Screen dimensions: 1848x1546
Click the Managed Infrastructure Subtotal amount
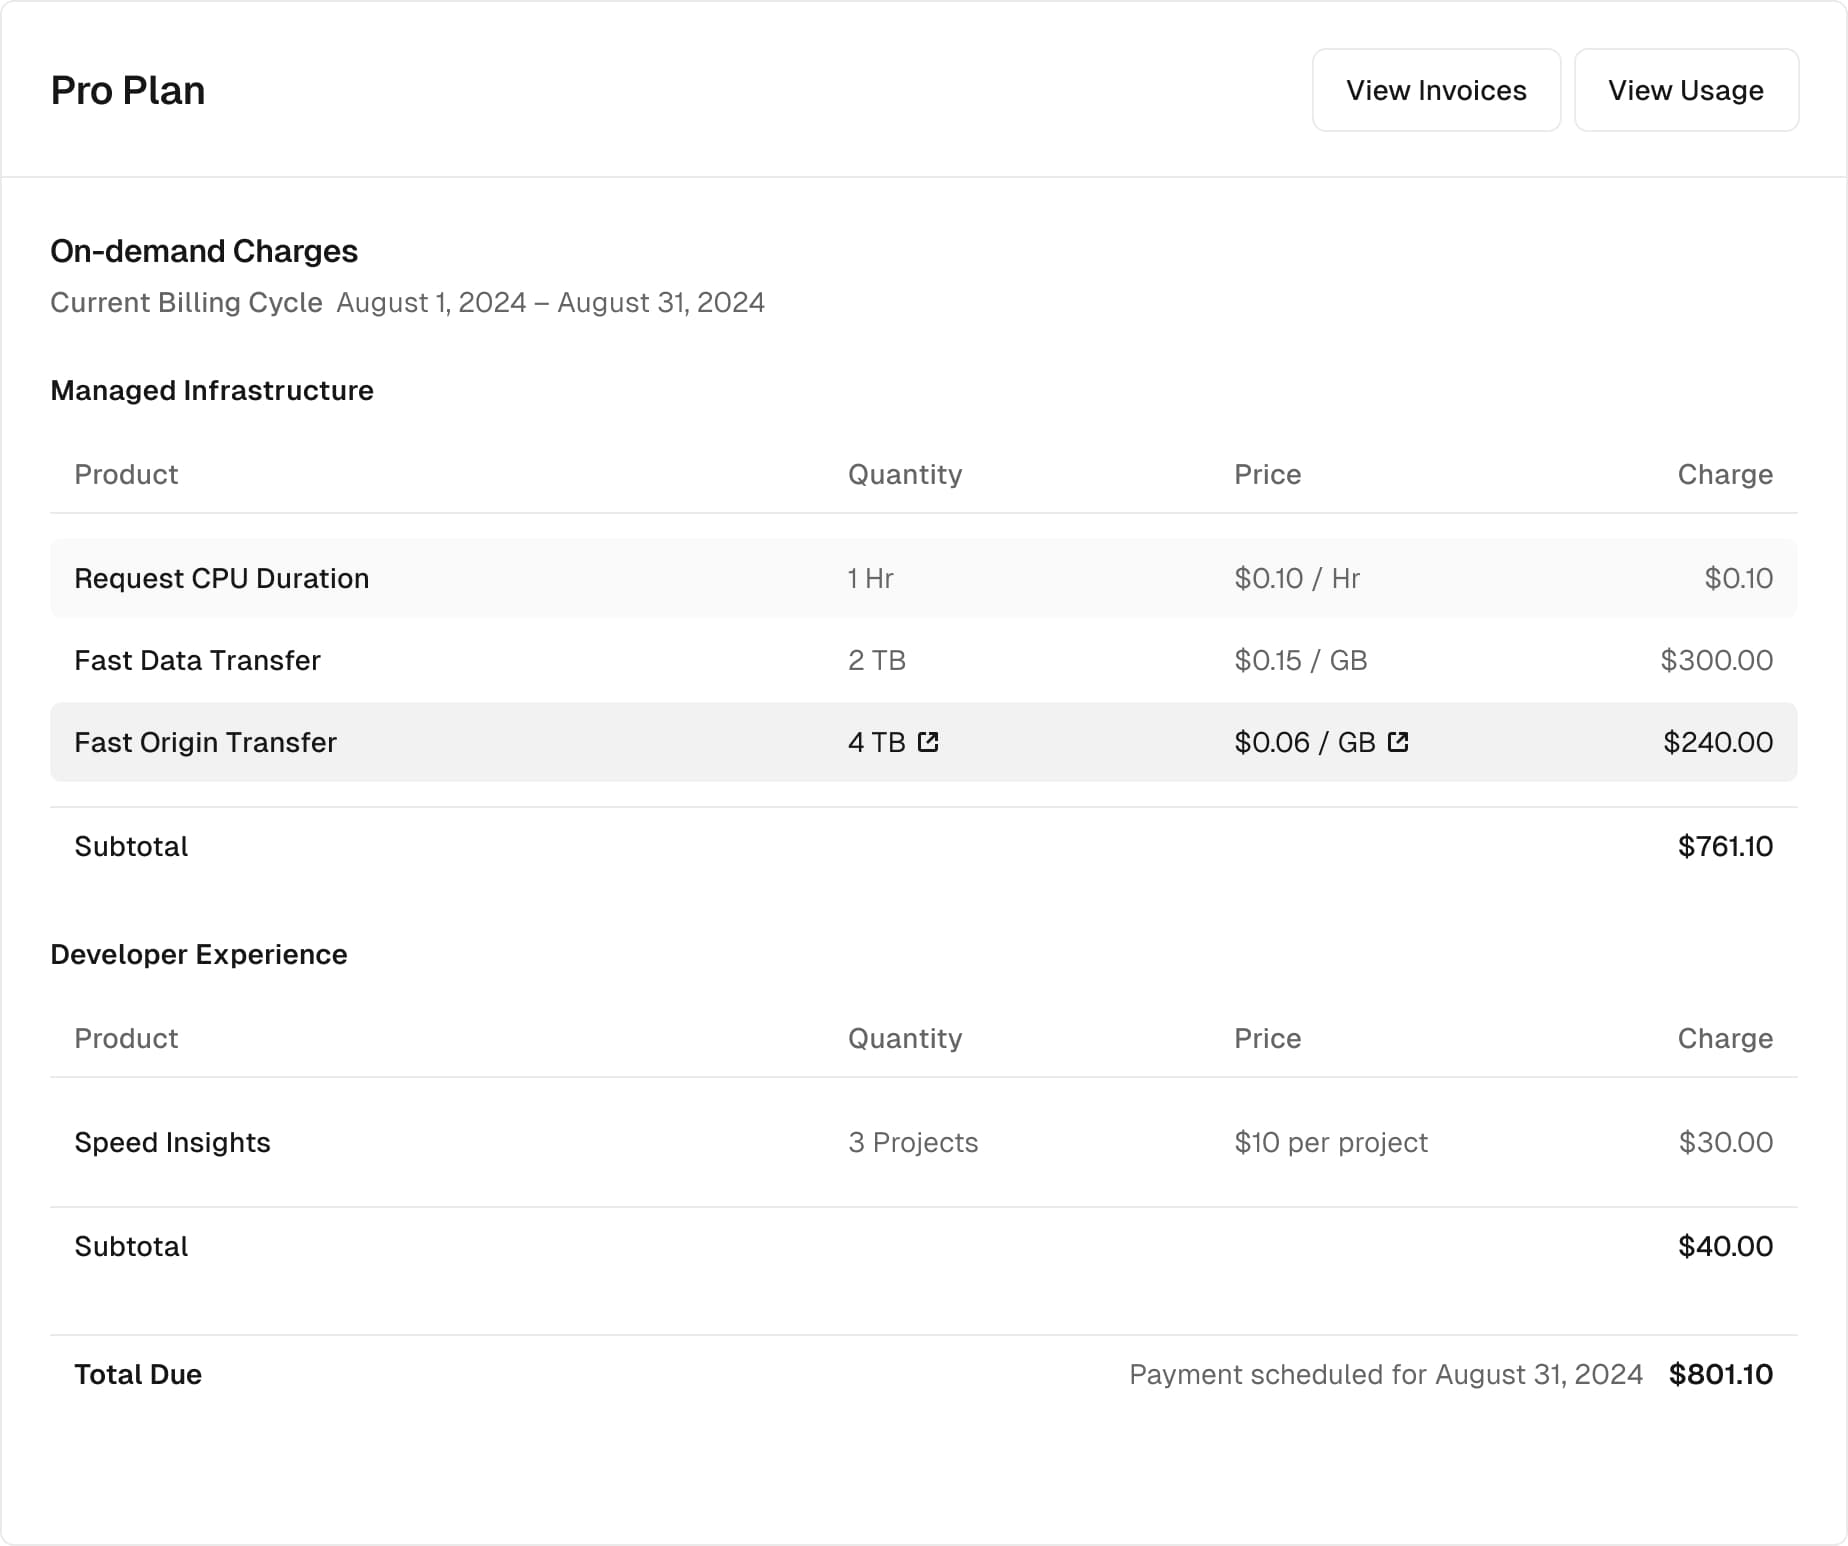(1724, 846)
